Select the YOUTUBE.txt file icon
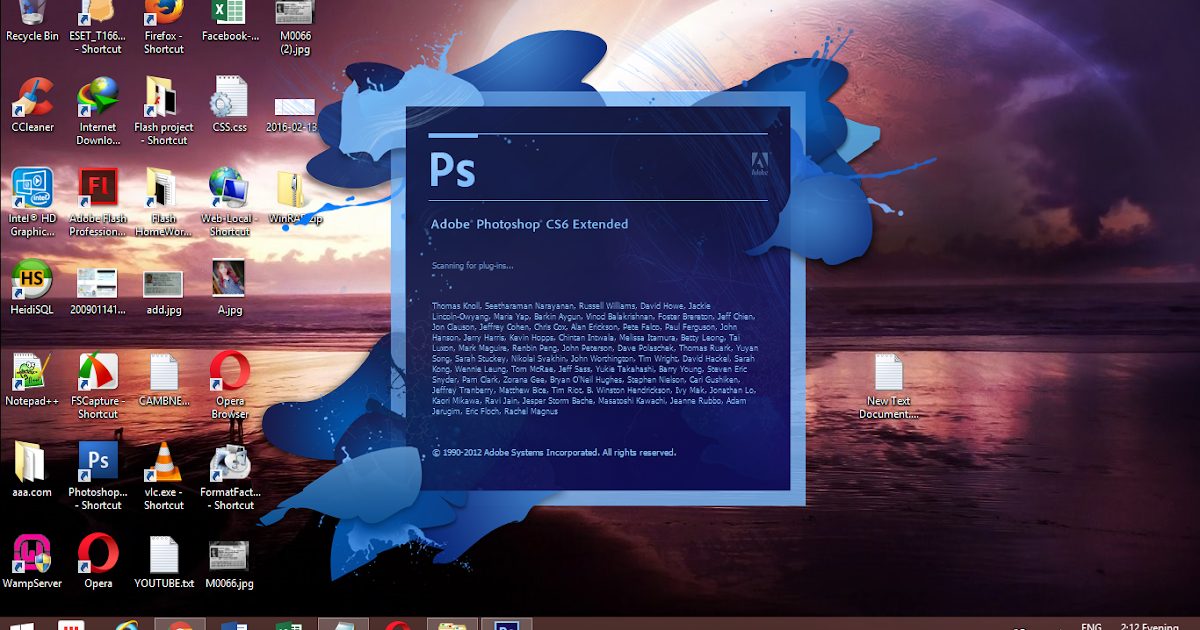1200x630 pixels. click(x=163, y=554)
